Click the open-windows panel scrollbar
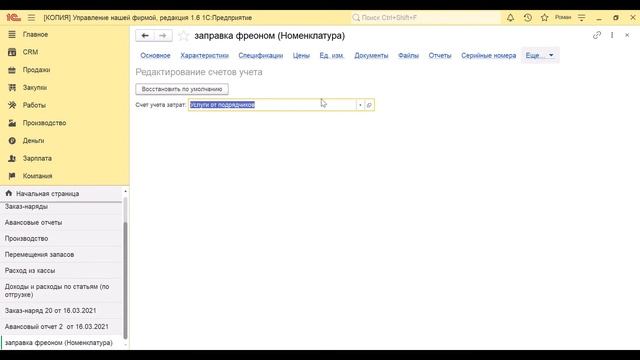This screenshot has height=360, width=640. pyautogui.click(x=125, y=281)
